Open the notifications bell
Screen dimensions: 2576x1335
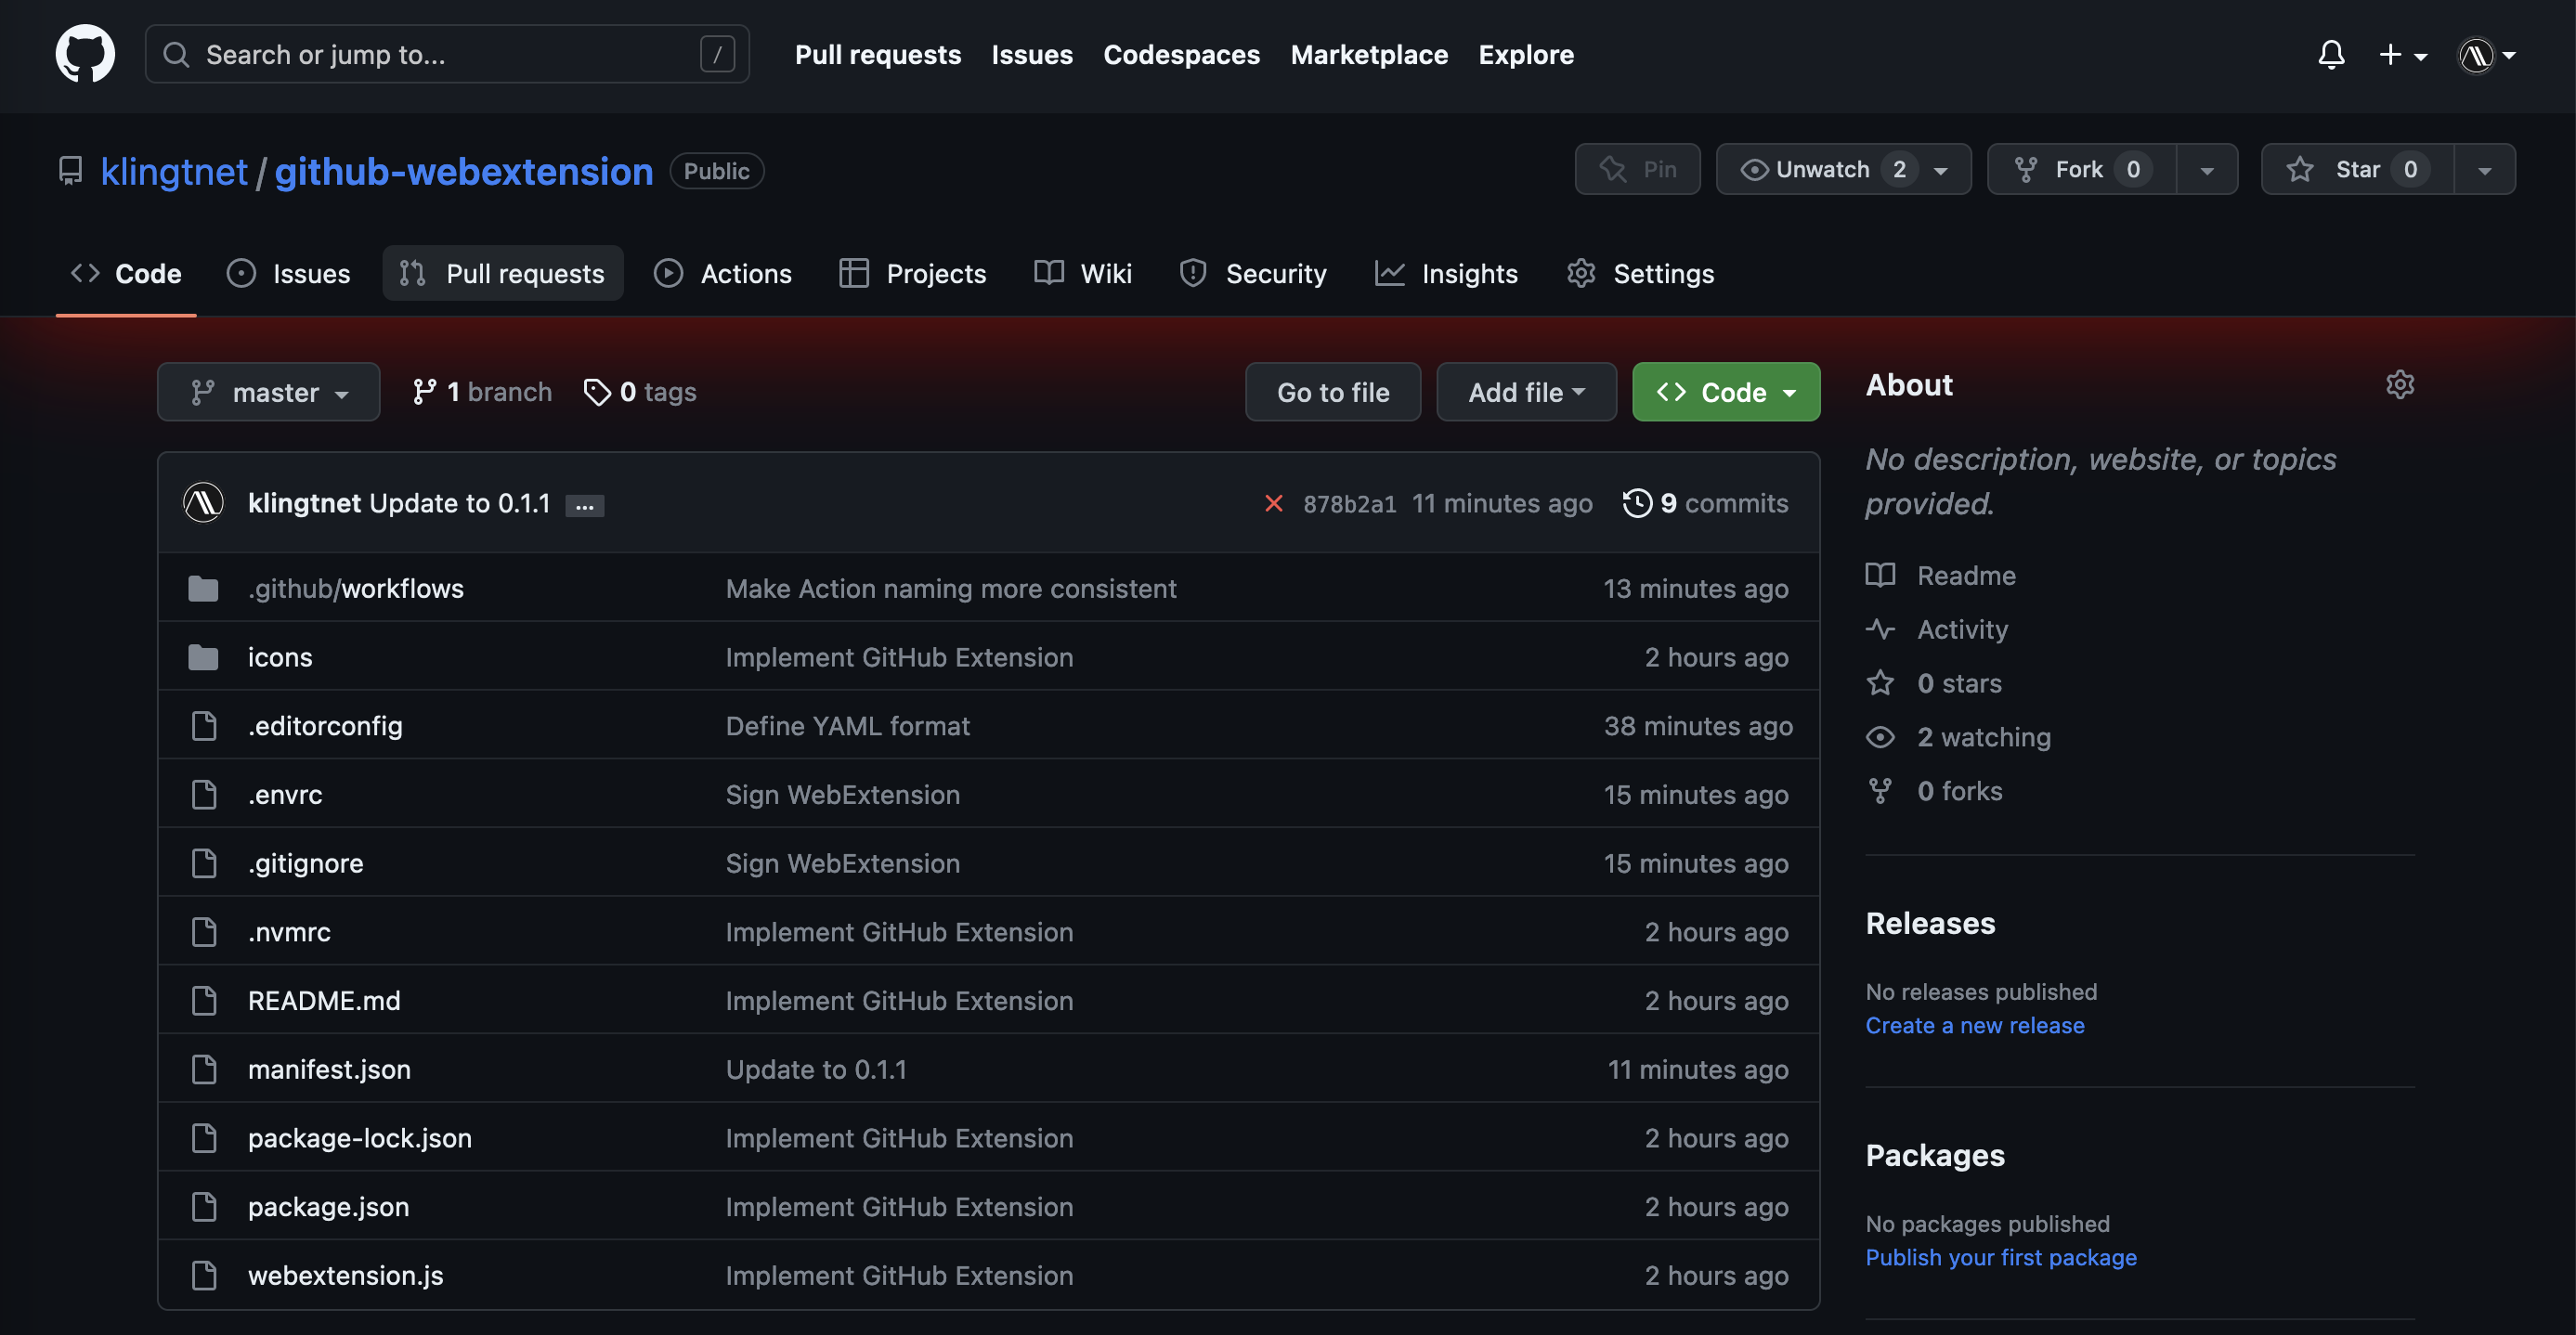click(2330, 54)
